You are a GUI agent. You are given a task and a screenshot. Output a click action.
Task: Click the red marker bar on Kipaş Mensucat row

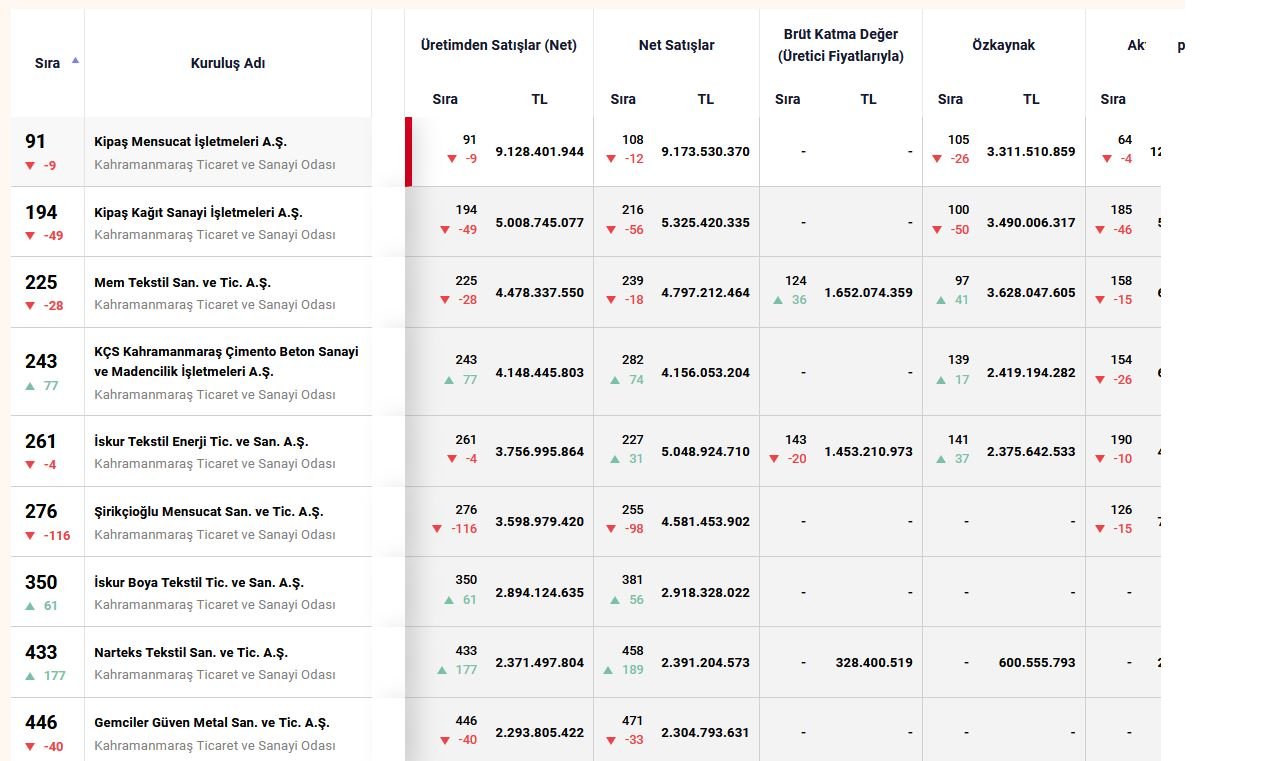tap(408, 152)
